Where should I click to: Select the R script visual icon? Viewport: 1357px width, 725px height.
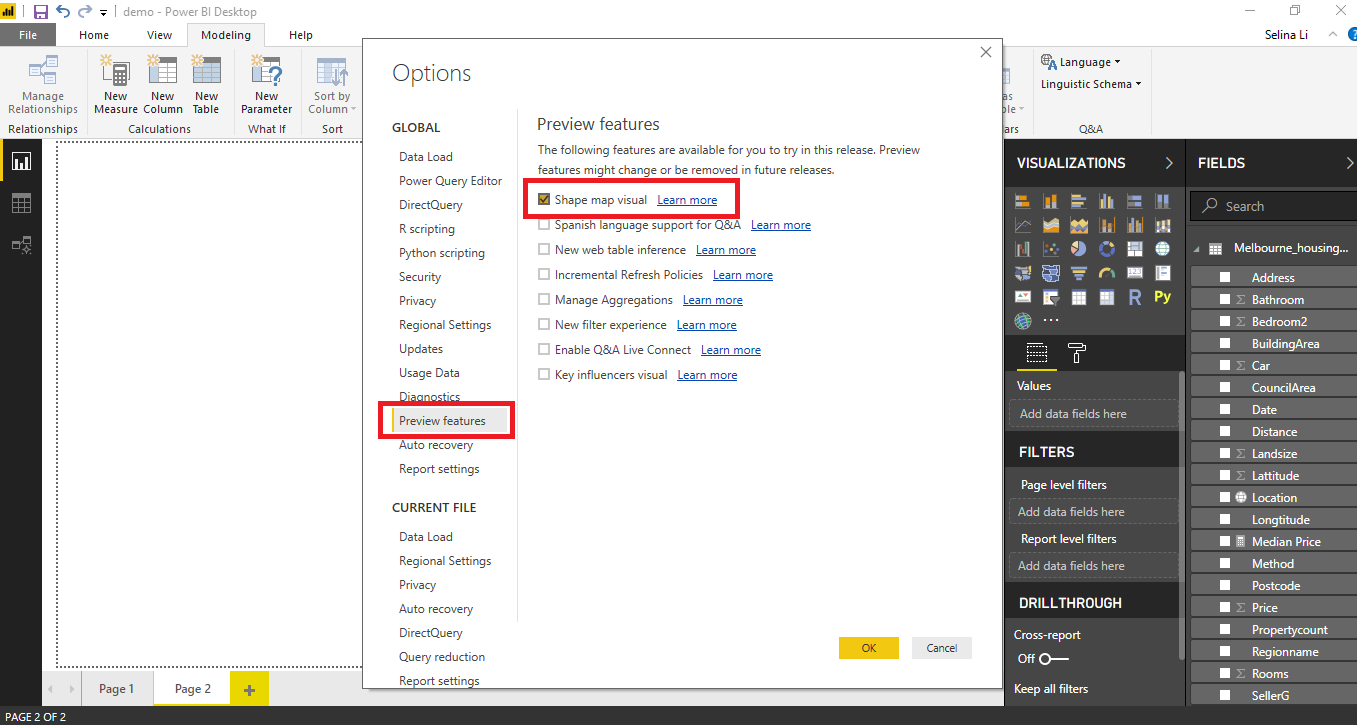pyautogui.click(x=1135, y=296)
